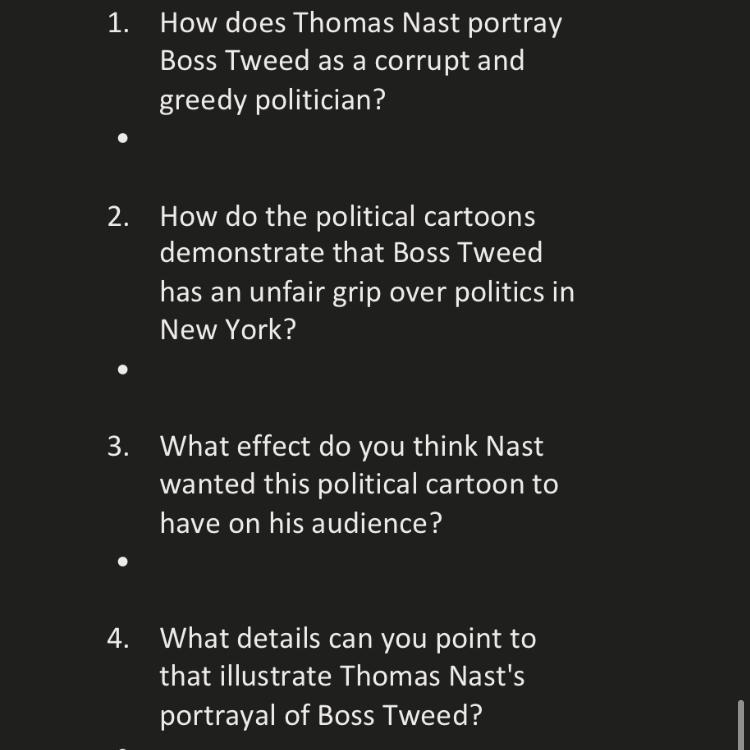The height and width of the screenshot is (750, 750).
Task: Place cursor after "greedy politician?"
Action: 386,100
